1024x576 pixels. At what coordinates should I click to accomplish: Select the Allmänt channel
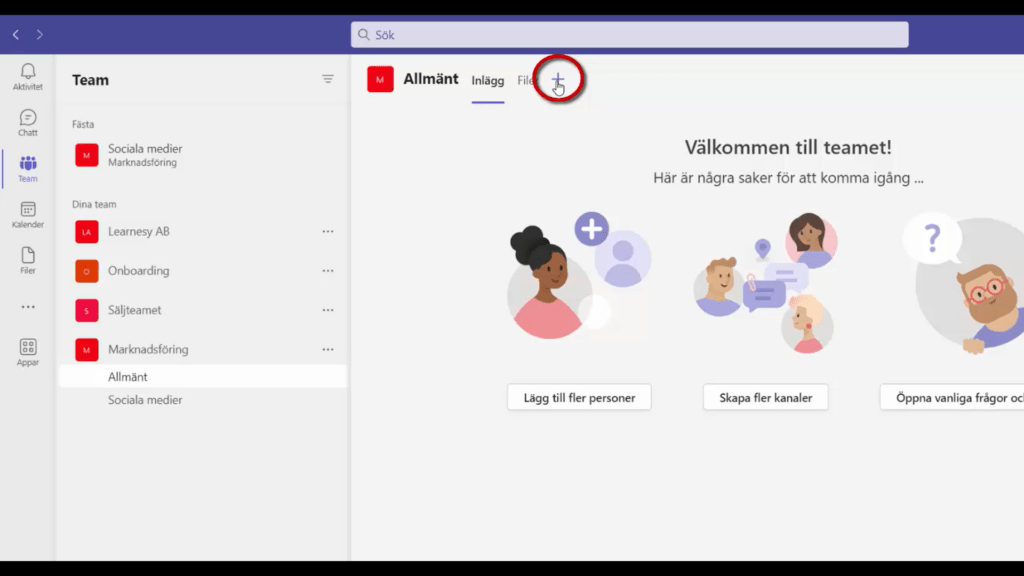coord(128,377)
